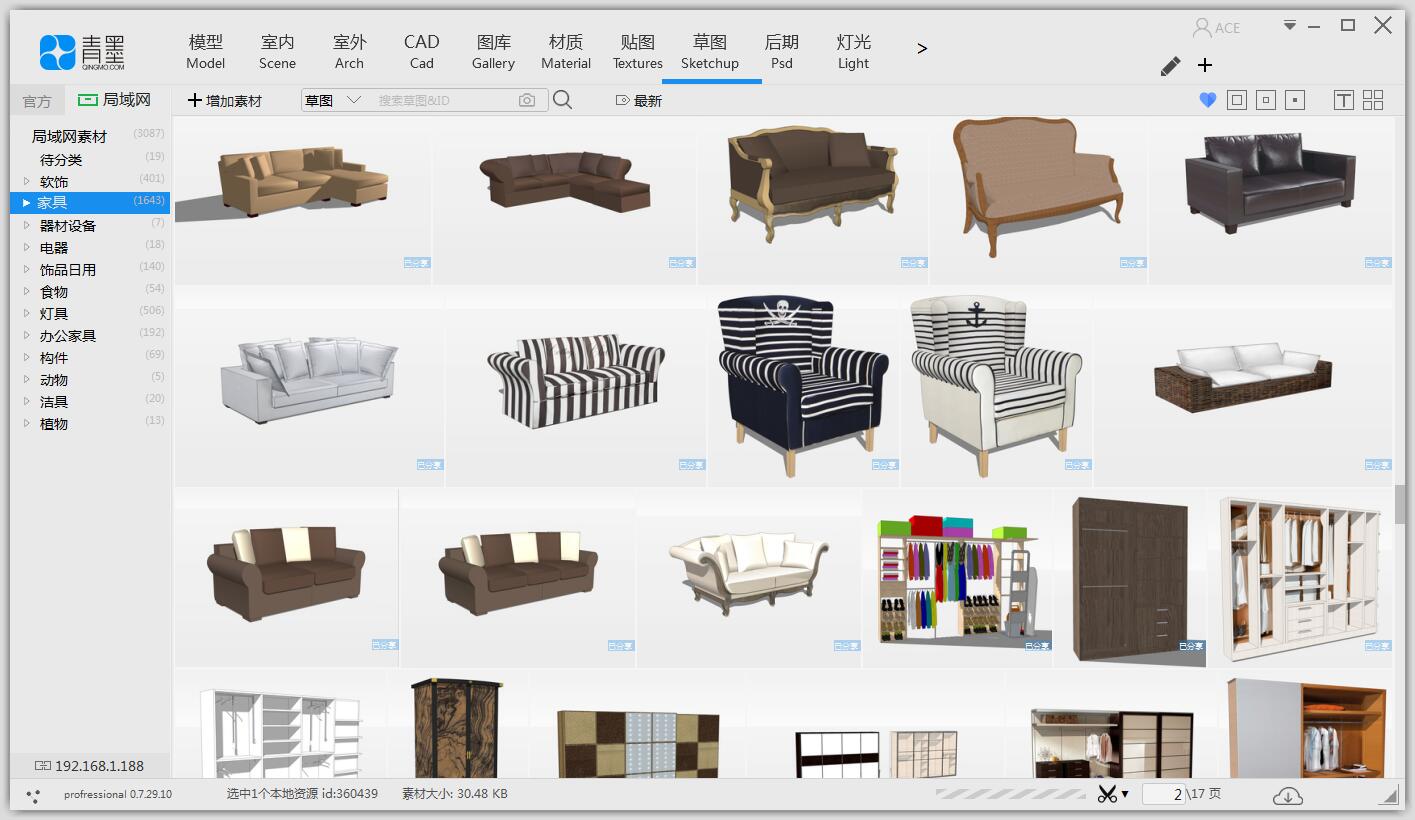Image resolution: width=1415 pixels, height=820 pixels.
Task: Open the 室内 Scene tab
Action: [x=278, y=52]
